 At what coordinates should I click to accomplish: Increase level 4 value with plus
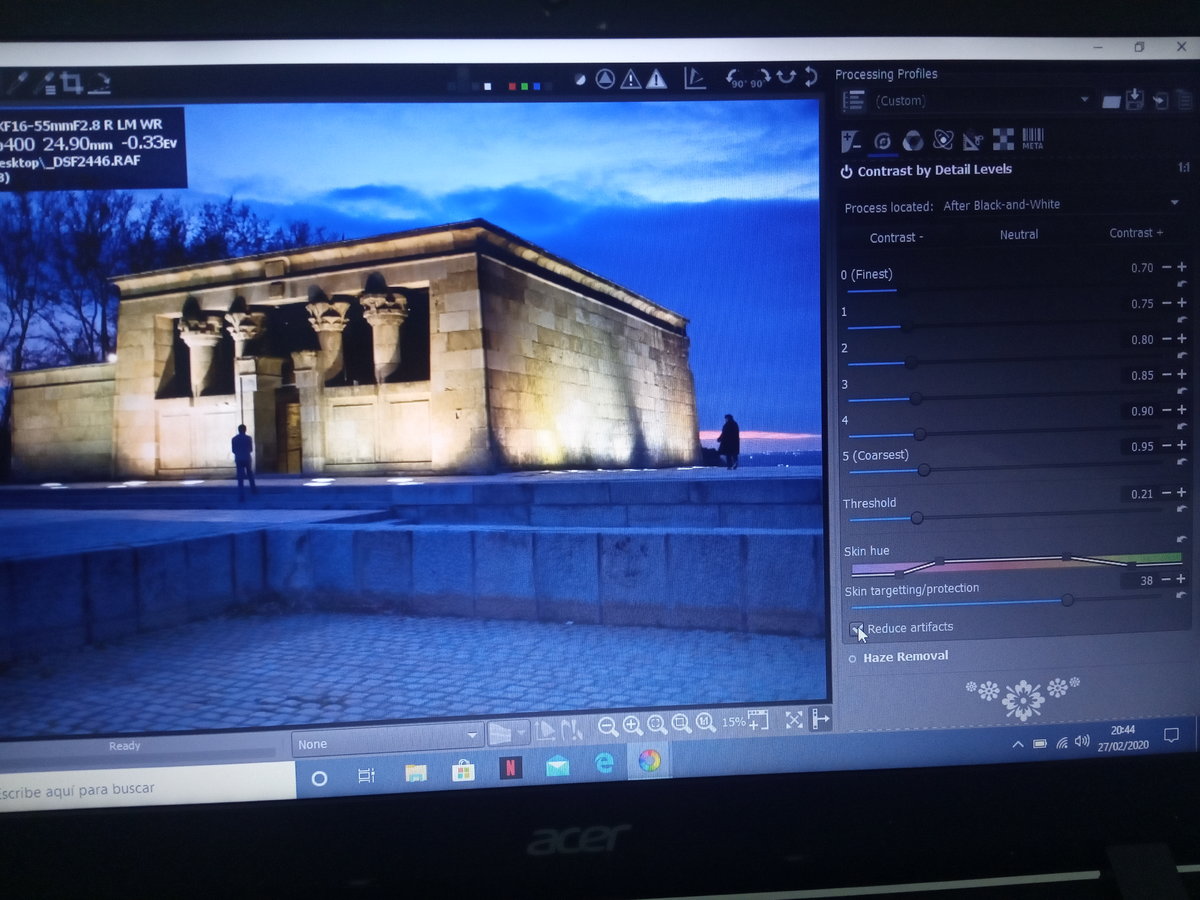pos(1181,410)
